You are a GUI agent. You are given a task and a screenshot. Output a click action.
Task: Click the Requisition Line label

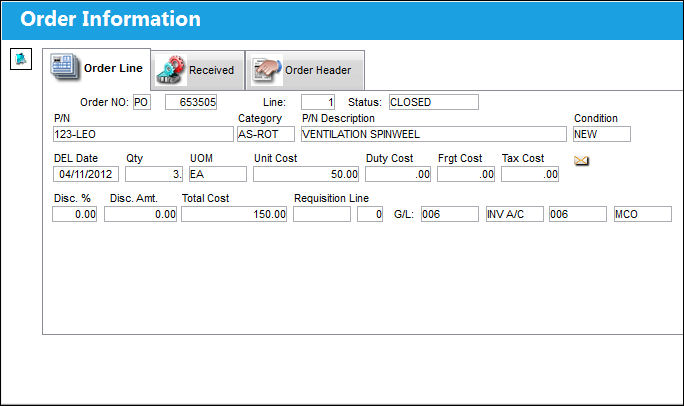point(331,198)
